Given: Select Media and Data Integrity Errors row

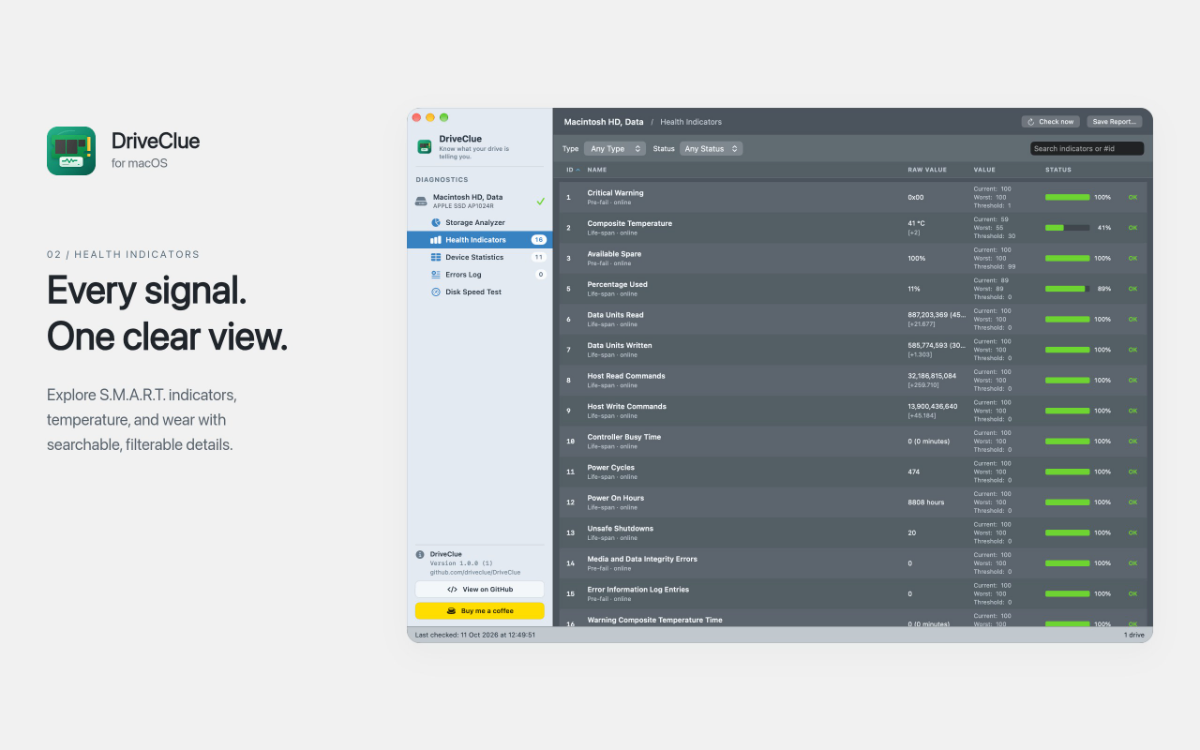Looking at the screenshot, I should point(853,564).
